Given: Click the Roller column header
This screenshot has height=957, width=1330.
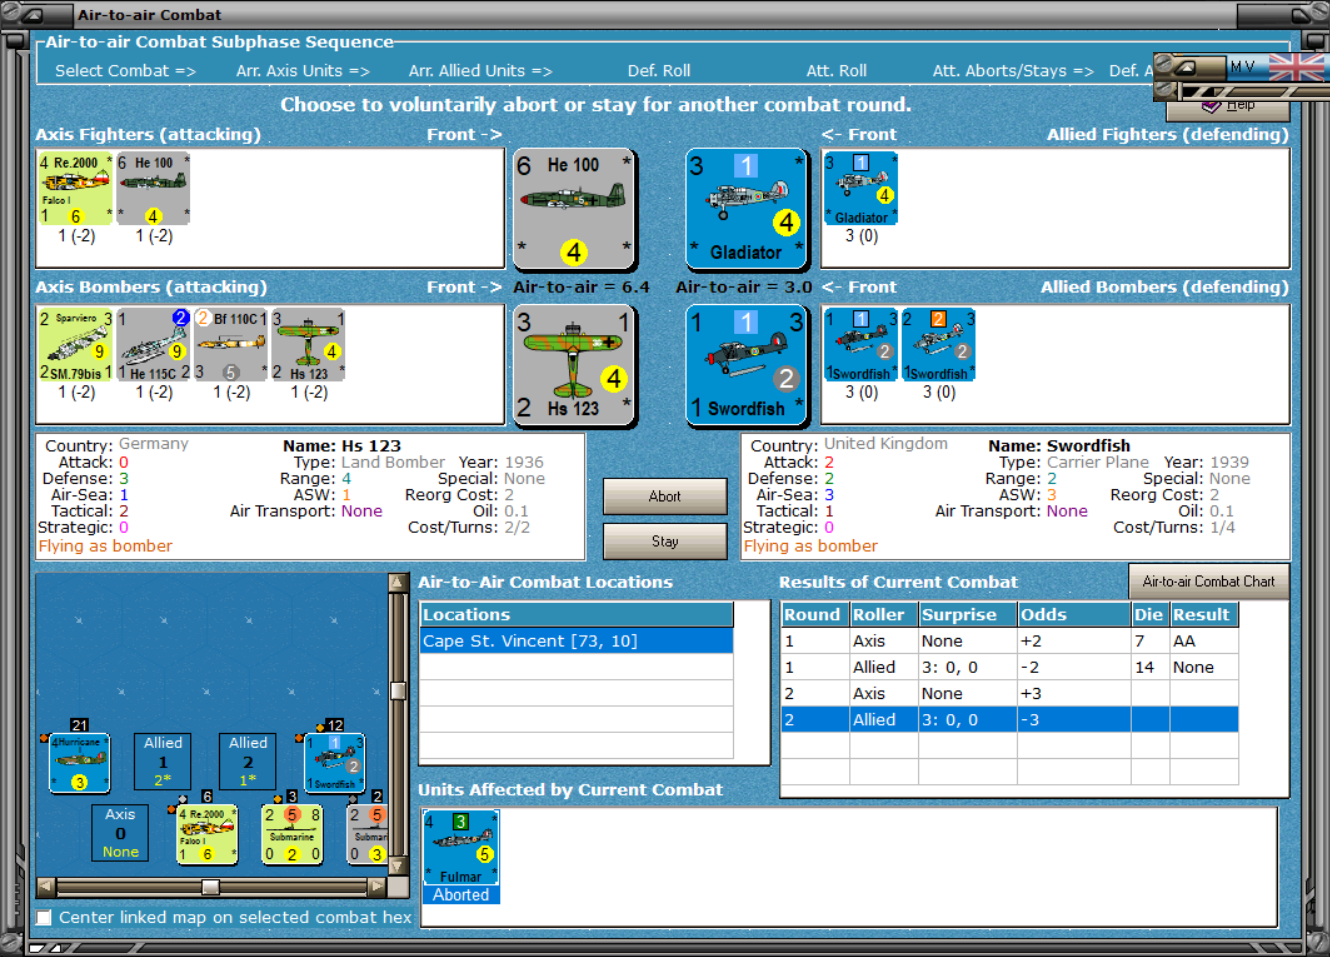Looking at the screenshot, I should 884,614.
